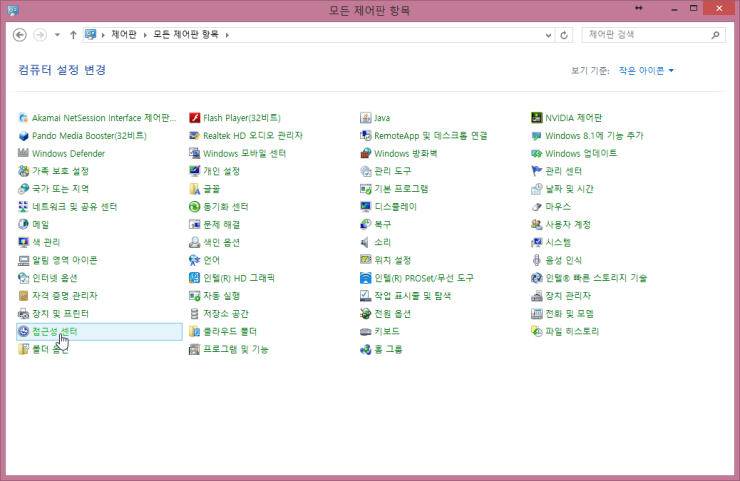The width and height of the screenshot is (740, 481).
Task: Click the Realtek HD 오디오 관리자 icon
Action: pyautogui.click(x=194, y=135)
